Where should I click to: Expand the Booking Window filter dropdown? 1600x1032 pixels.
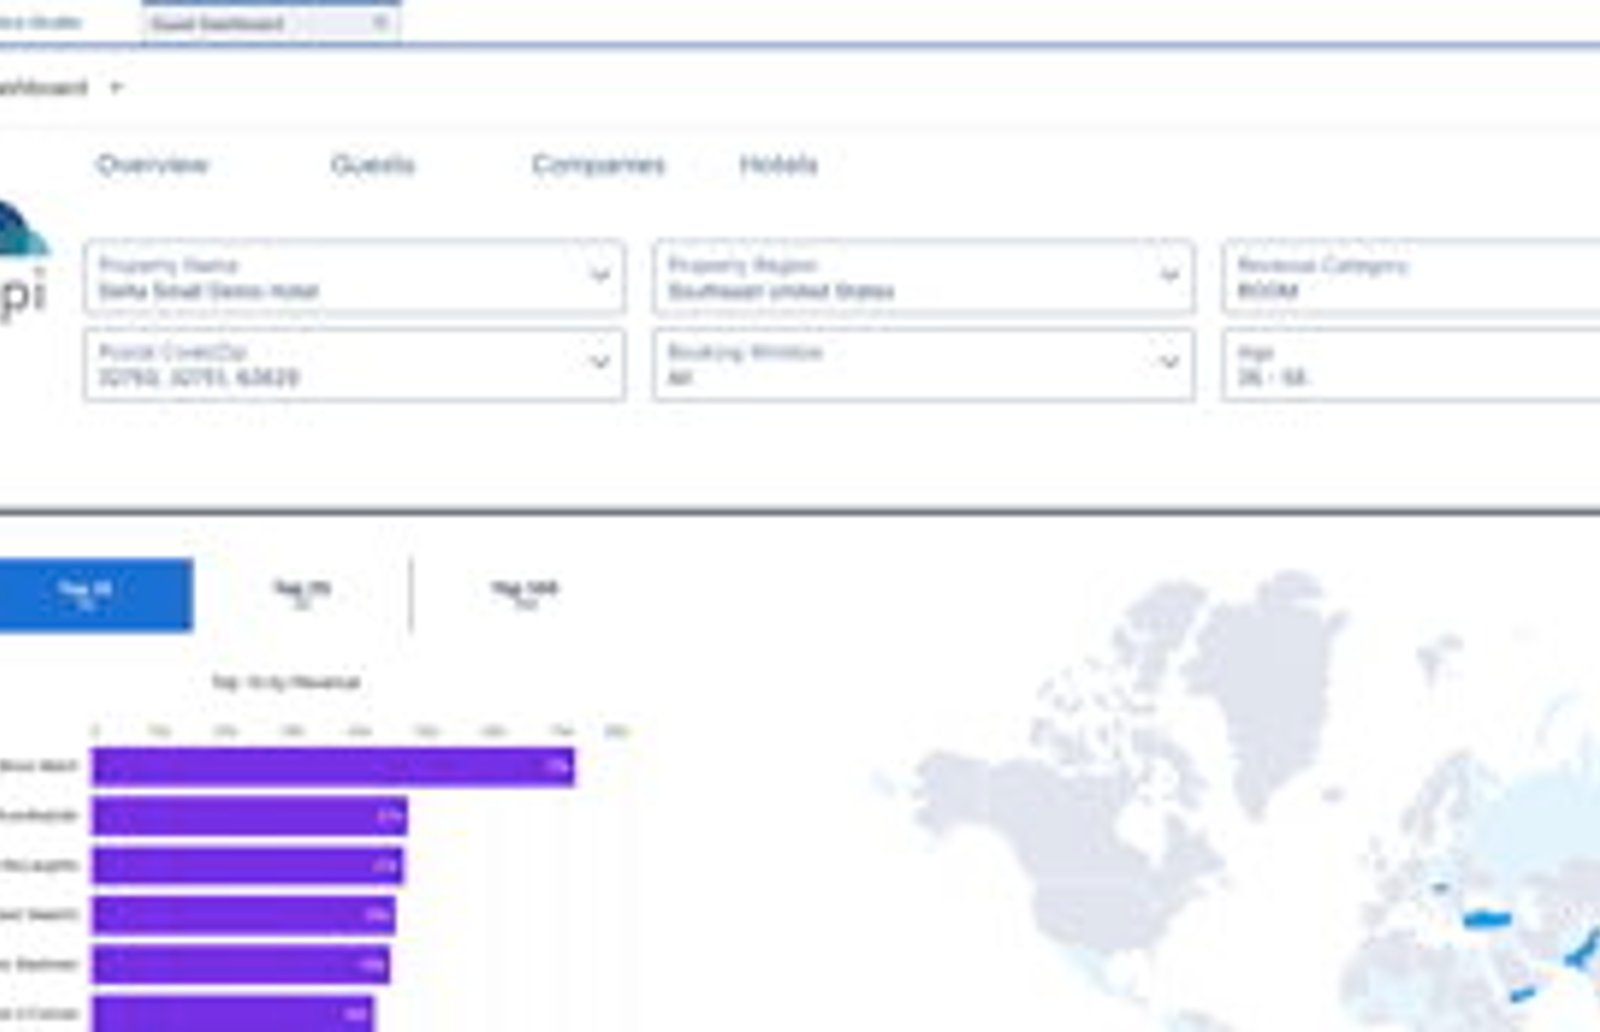(x=923, y=365)
